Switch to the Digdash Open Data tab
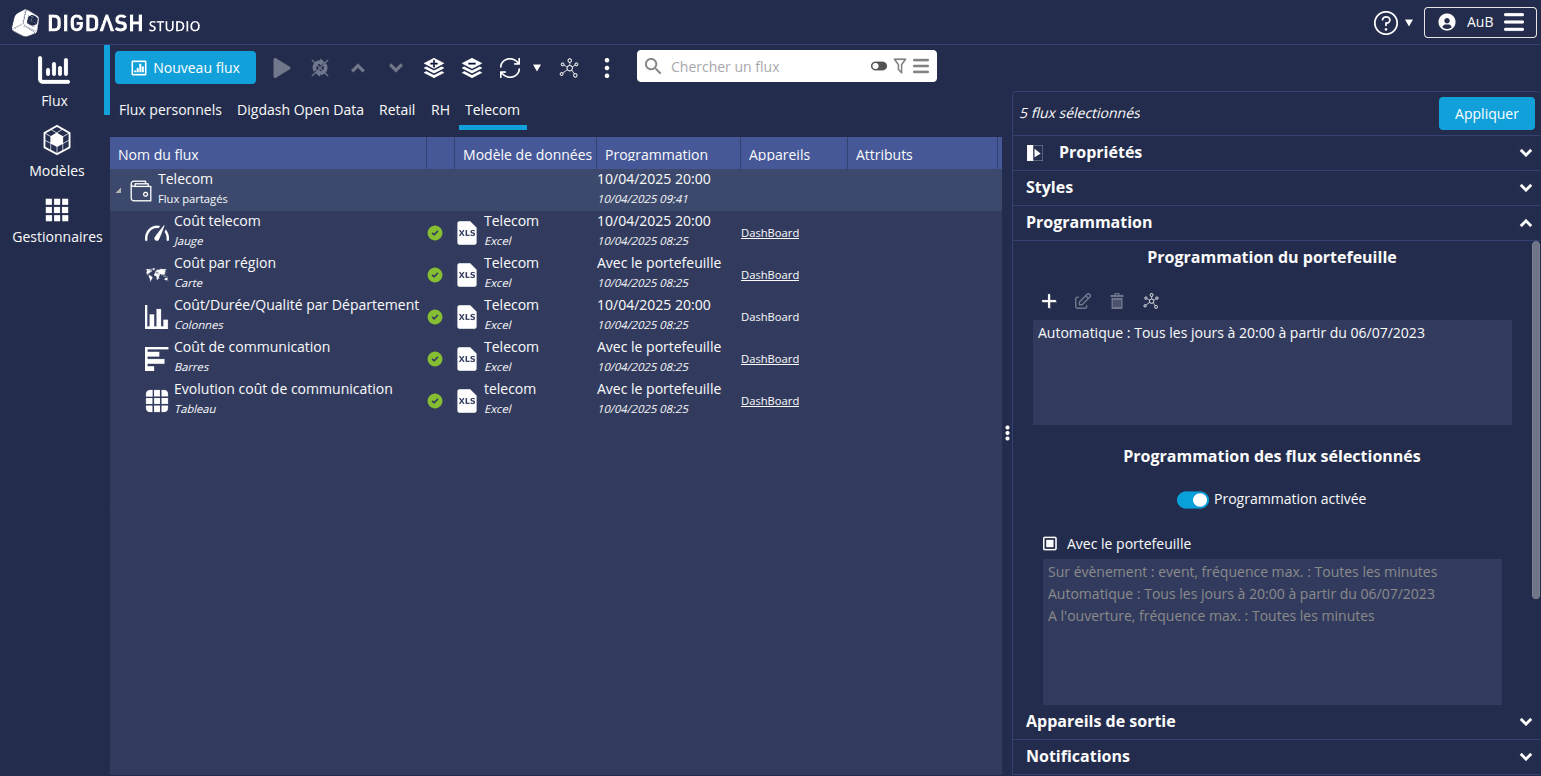The image size is (1541, 776). (x=300, y=110)
